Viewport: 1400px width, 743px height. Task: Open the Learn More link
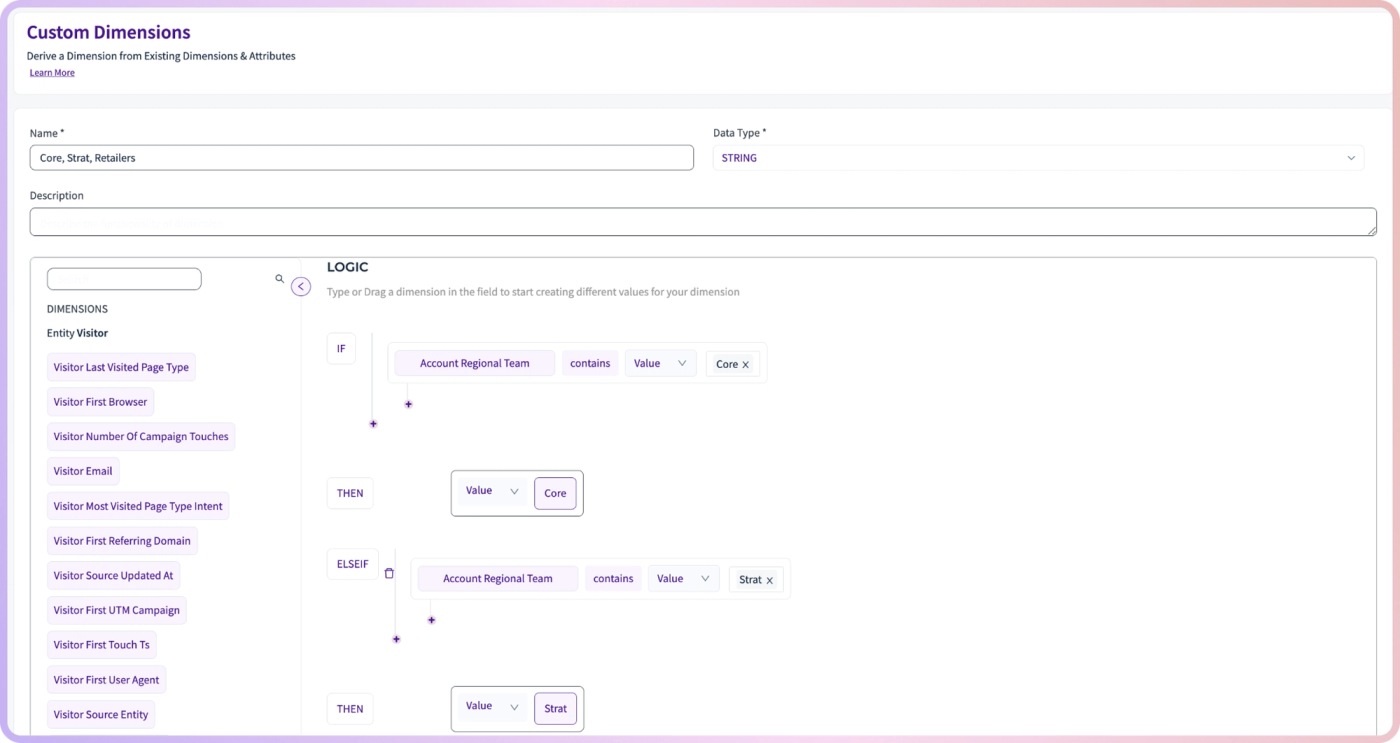pyautogui.click(x=52, y=73)
